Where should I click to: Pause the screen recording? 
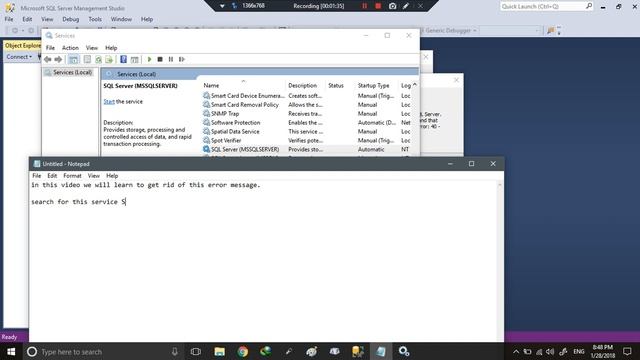tap(364, 6)
